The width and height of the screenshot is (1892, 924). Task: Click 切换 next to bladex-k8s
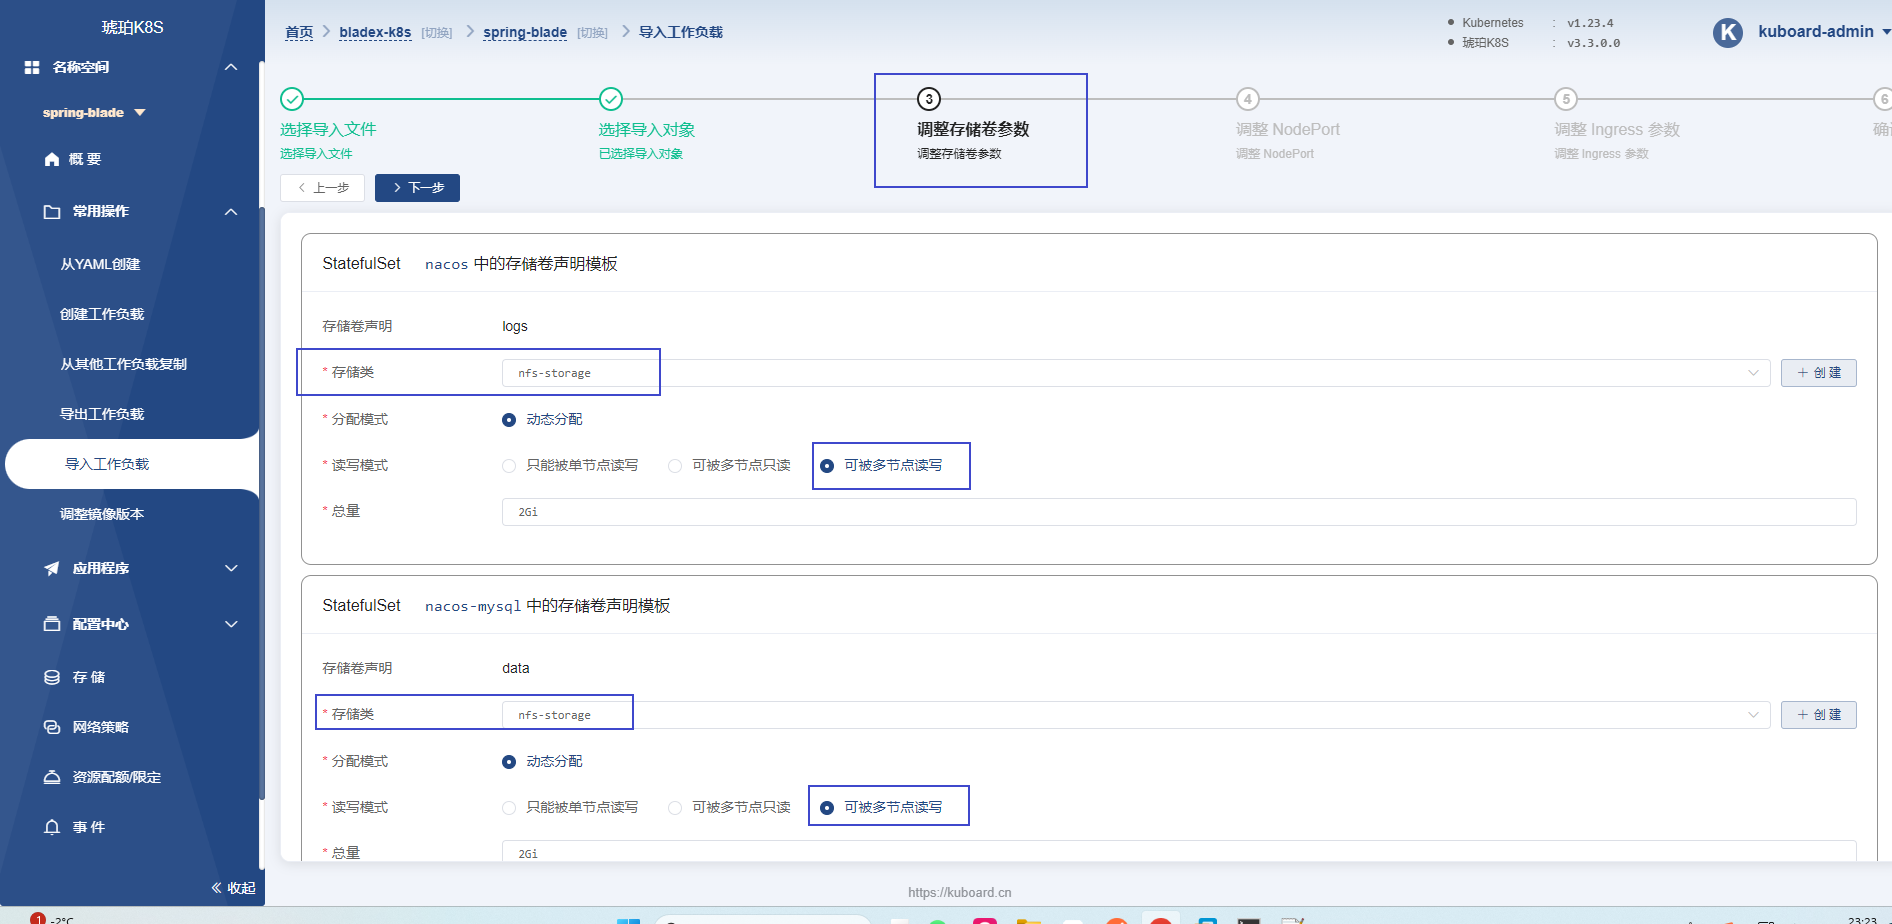tap(437, 33)
